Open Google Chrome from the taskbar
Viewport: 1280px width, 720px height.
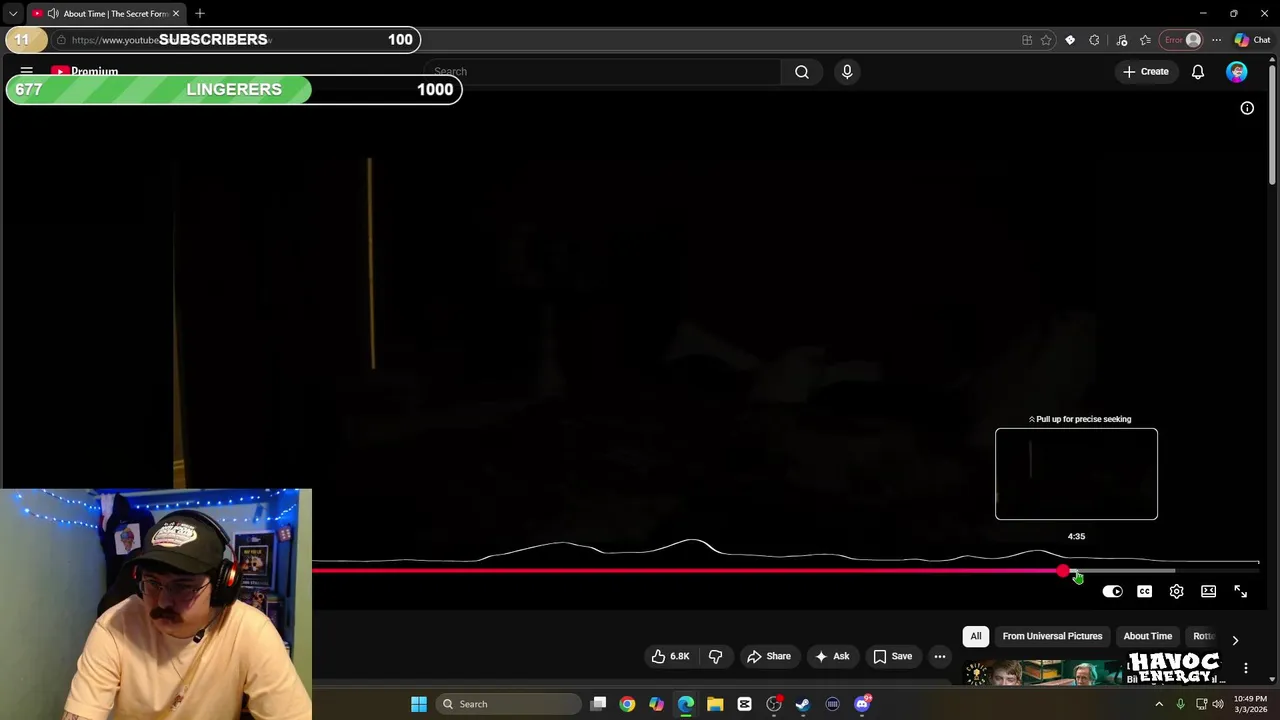coord(627,704)
